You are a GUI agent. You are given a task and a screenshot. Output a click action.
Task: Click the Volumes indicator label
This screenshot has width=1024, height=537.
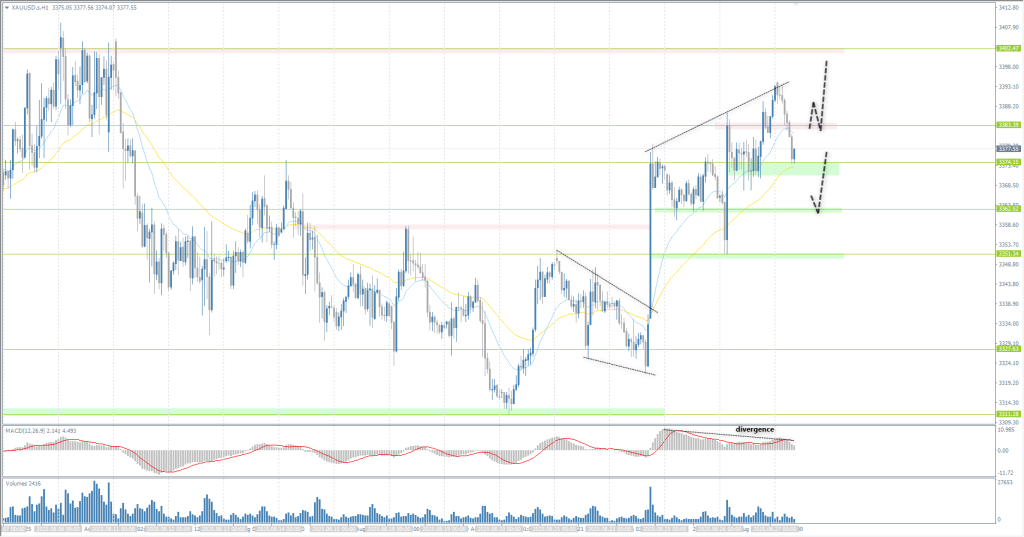pos(18,481)
